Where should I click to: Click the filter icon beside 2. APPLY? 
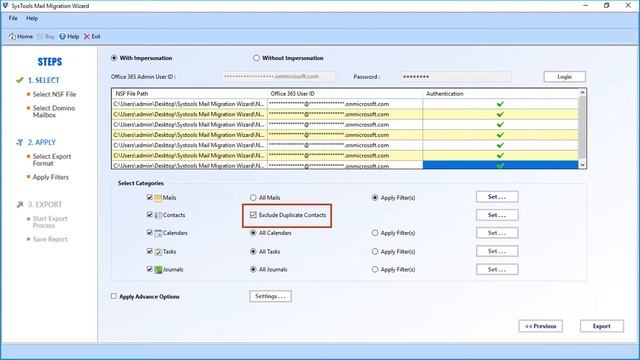click(20, 142)
